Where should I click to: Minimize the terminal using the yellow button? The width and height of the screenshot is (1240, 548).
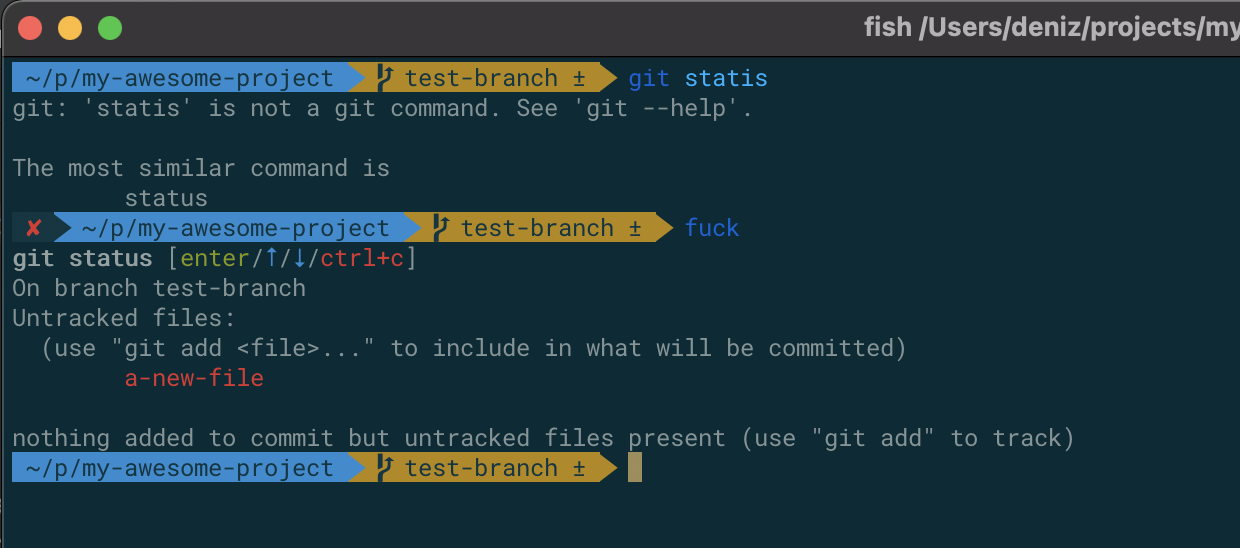[x=70, y=28]
